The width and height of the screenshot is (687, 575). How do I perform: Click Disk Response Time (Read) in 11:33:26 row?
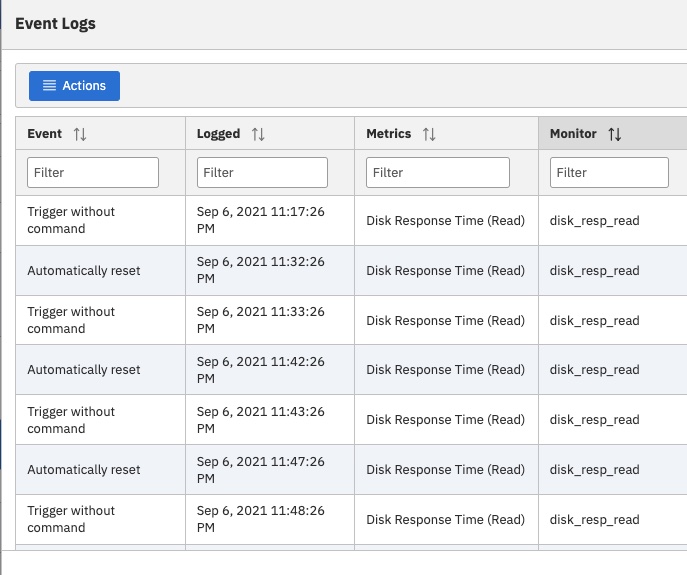(446, 320)
